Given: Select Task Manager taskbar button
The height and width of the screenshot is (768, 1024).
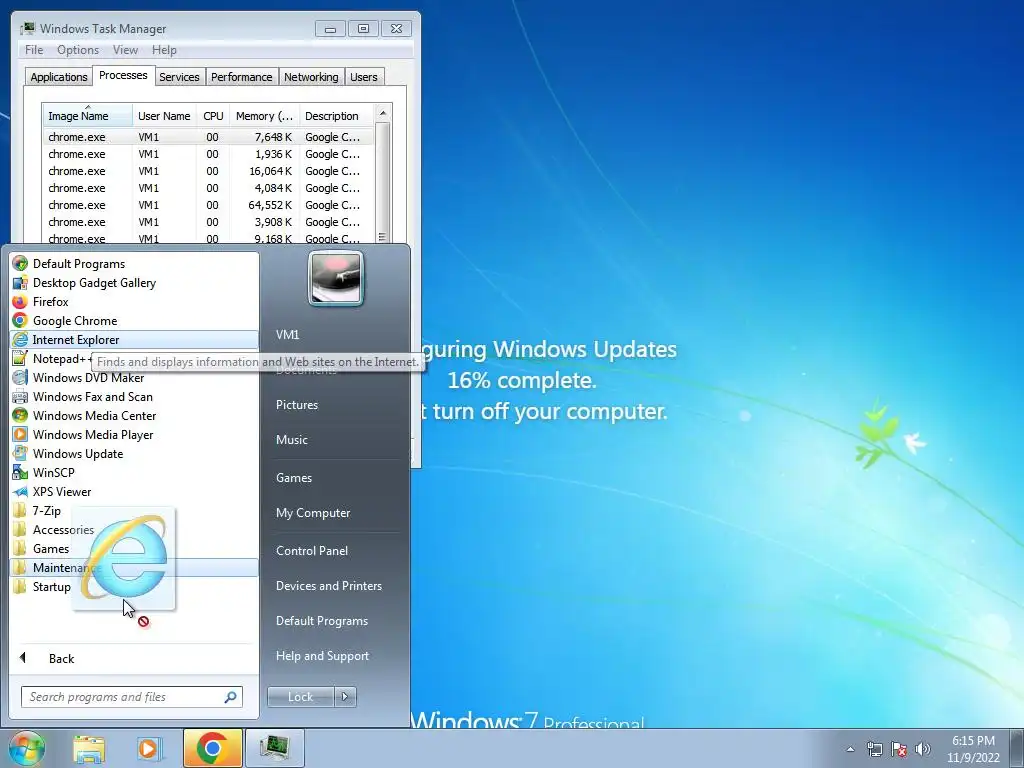Looking at the screenshot, I should coord(274,748).
